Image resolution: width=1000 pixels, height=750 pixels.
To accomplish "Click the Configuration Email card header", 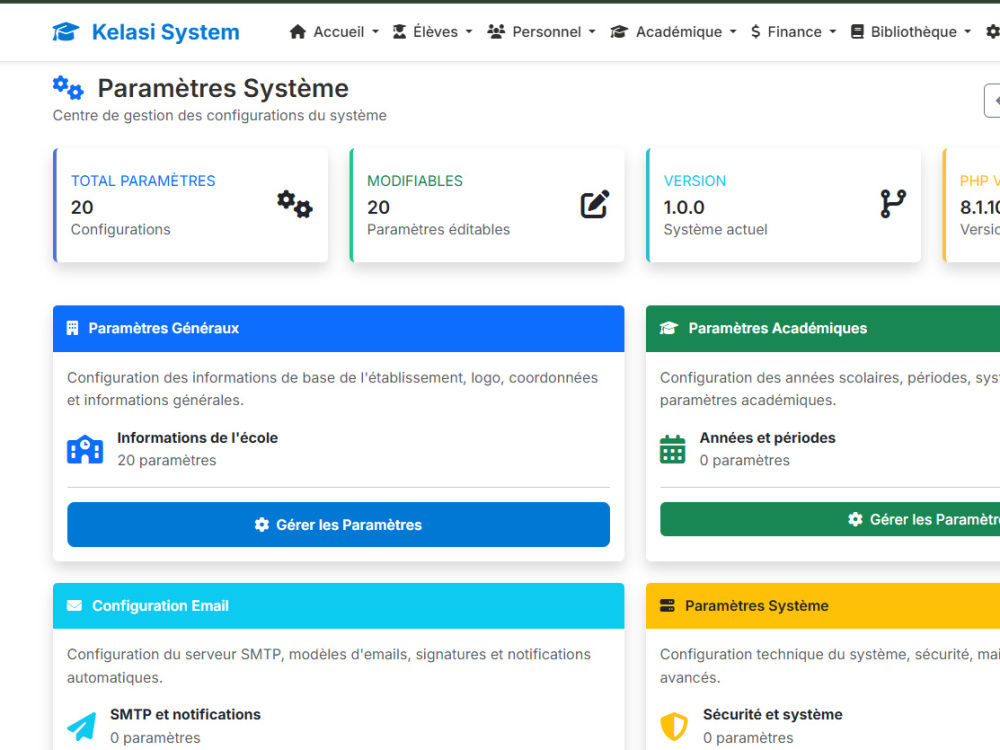I will (x=339, y=606).
